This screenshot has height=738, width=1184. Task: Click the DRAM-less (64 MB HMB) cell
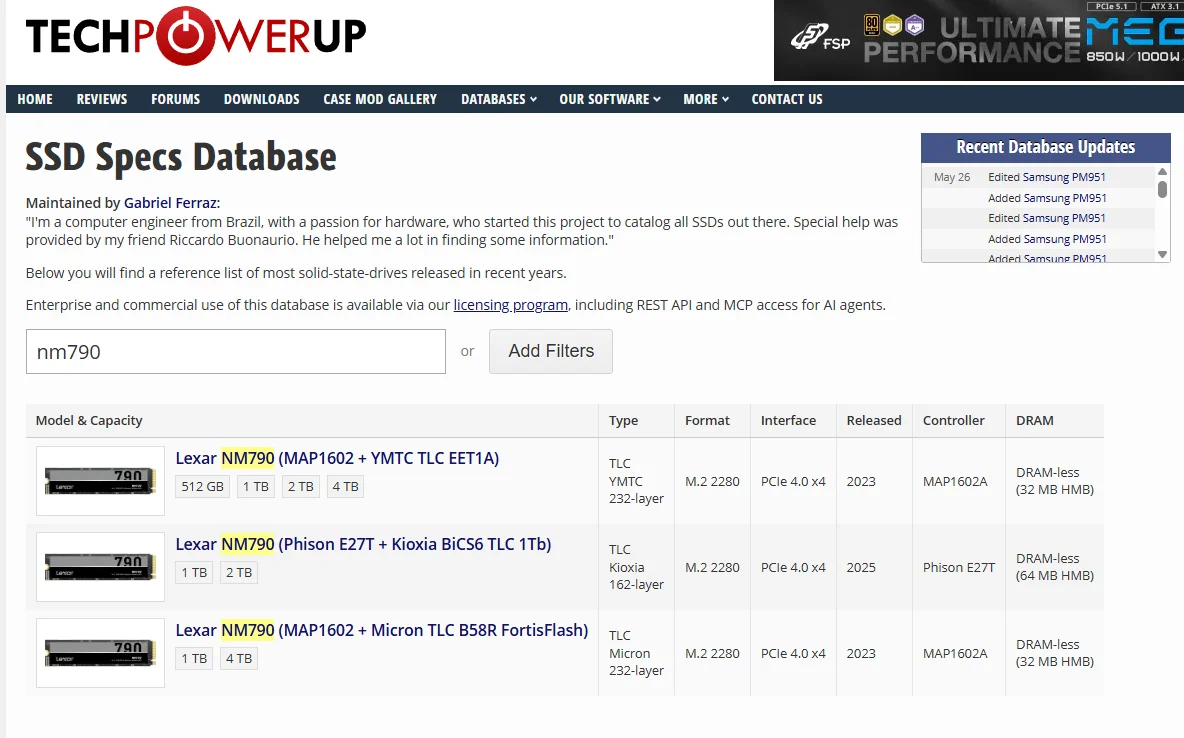coord(1055,567)
